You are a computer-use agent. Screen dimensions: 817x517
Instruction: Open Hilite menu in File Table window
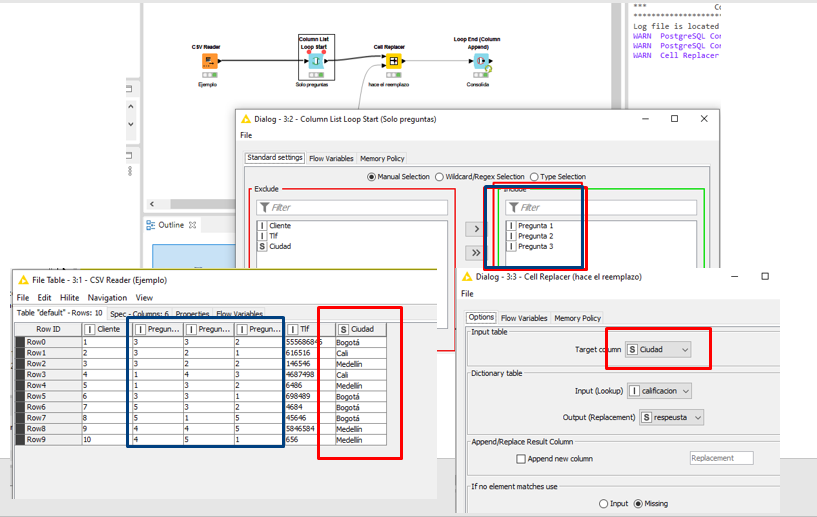[69, 298]
